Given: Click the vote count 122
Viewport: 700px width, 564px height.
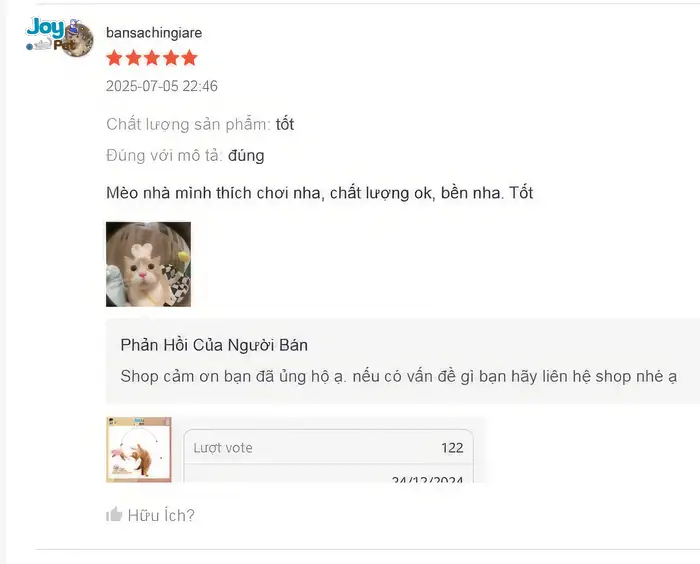Looking at the screenshot, I should [x=452, y=447].
